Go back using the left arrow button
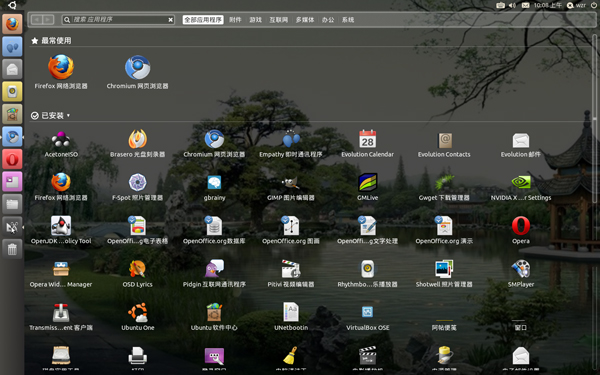 pos(37,20)
